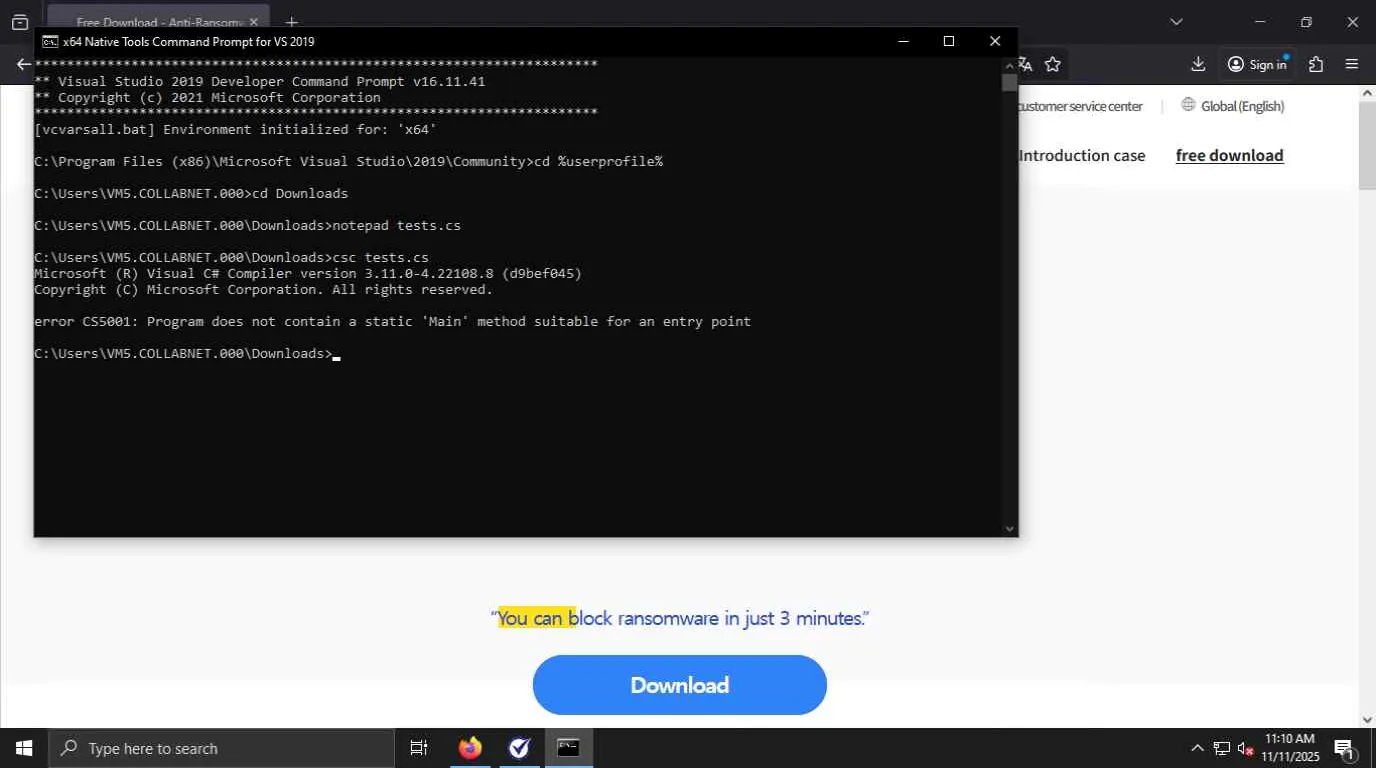Click the translate page icon in address bar
Image resolution: width=1376 pixels, height=768 pixels.
coord(1025,64)
